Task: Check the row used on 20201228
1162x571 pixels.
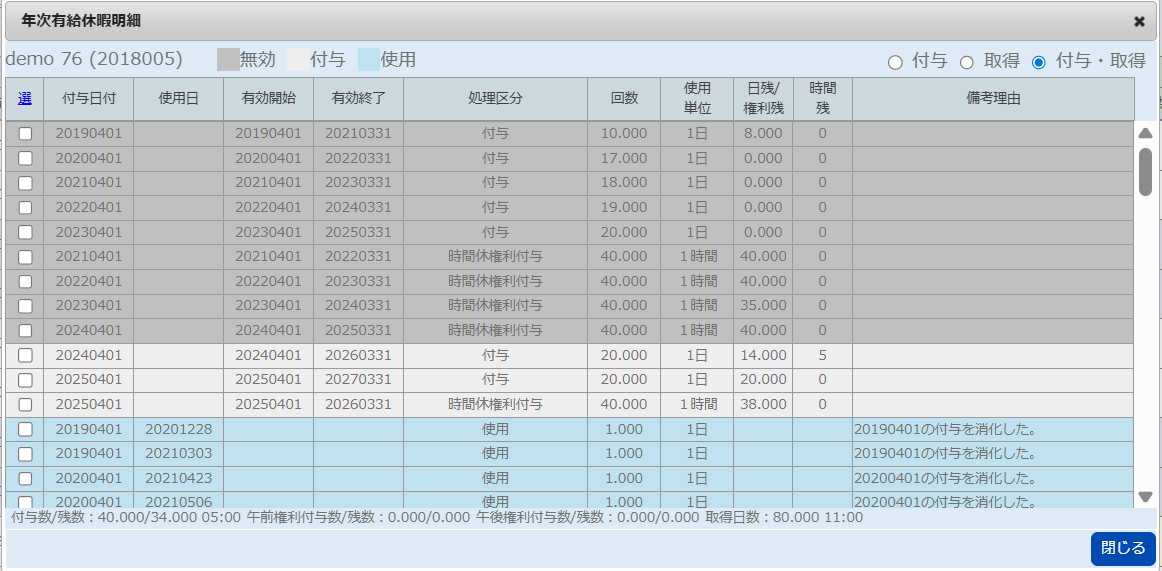Action: click(25, 429)
